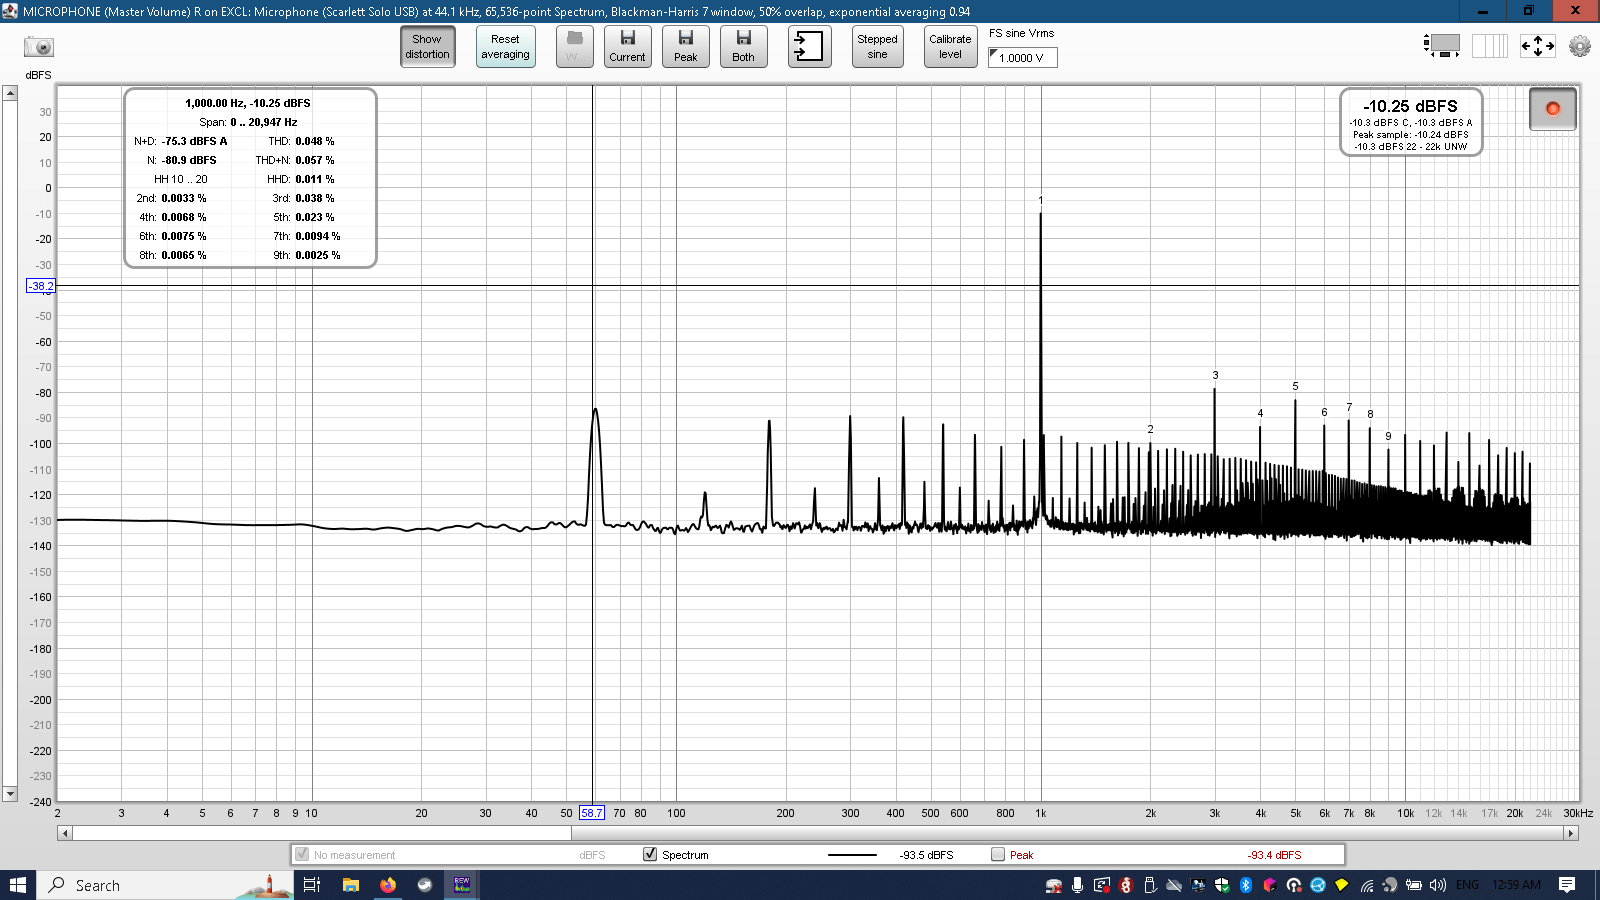
Task: Open the Windows Start menu
Action: (18, 885)
